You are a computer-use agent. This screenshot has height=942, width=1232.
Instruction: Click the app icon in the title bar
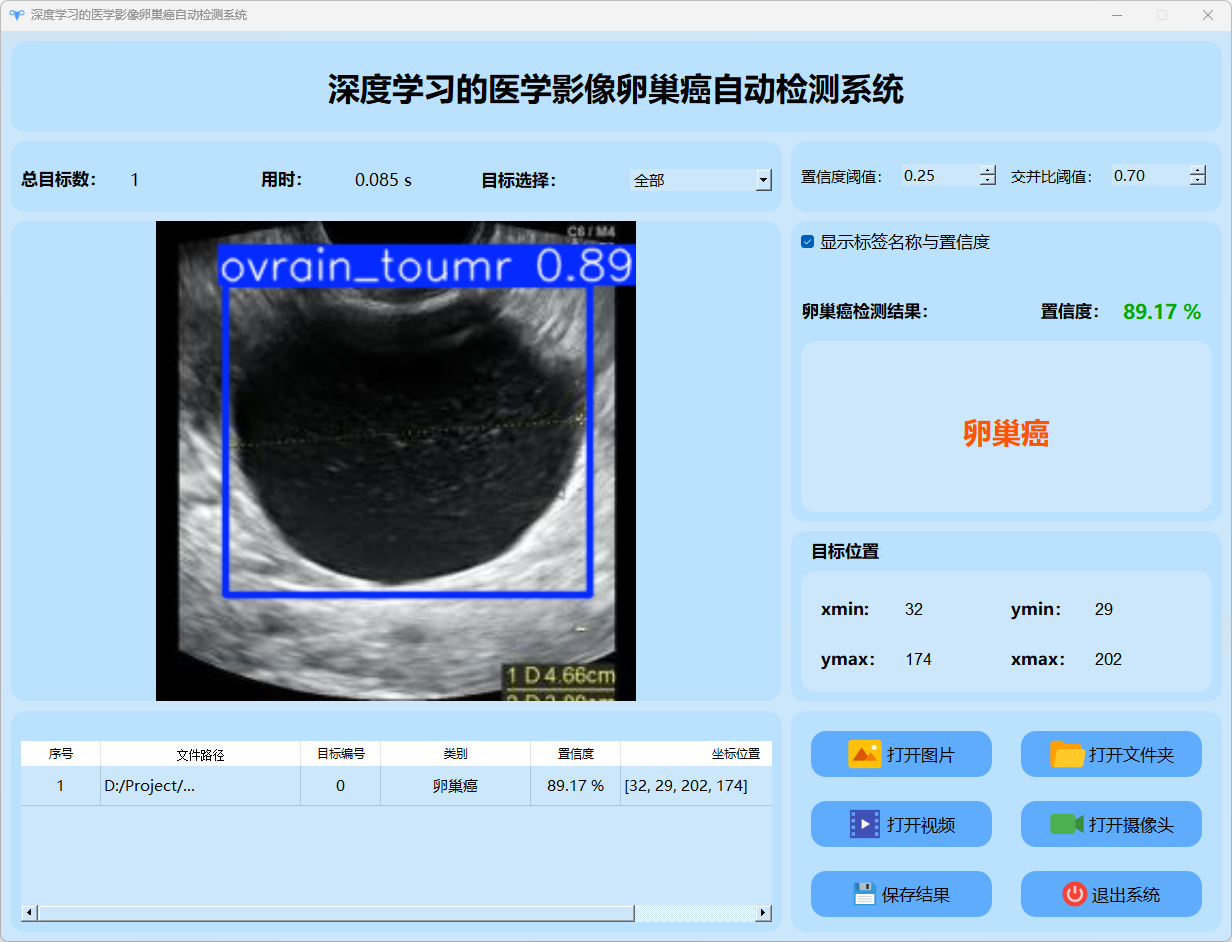[x=16, y=15]
